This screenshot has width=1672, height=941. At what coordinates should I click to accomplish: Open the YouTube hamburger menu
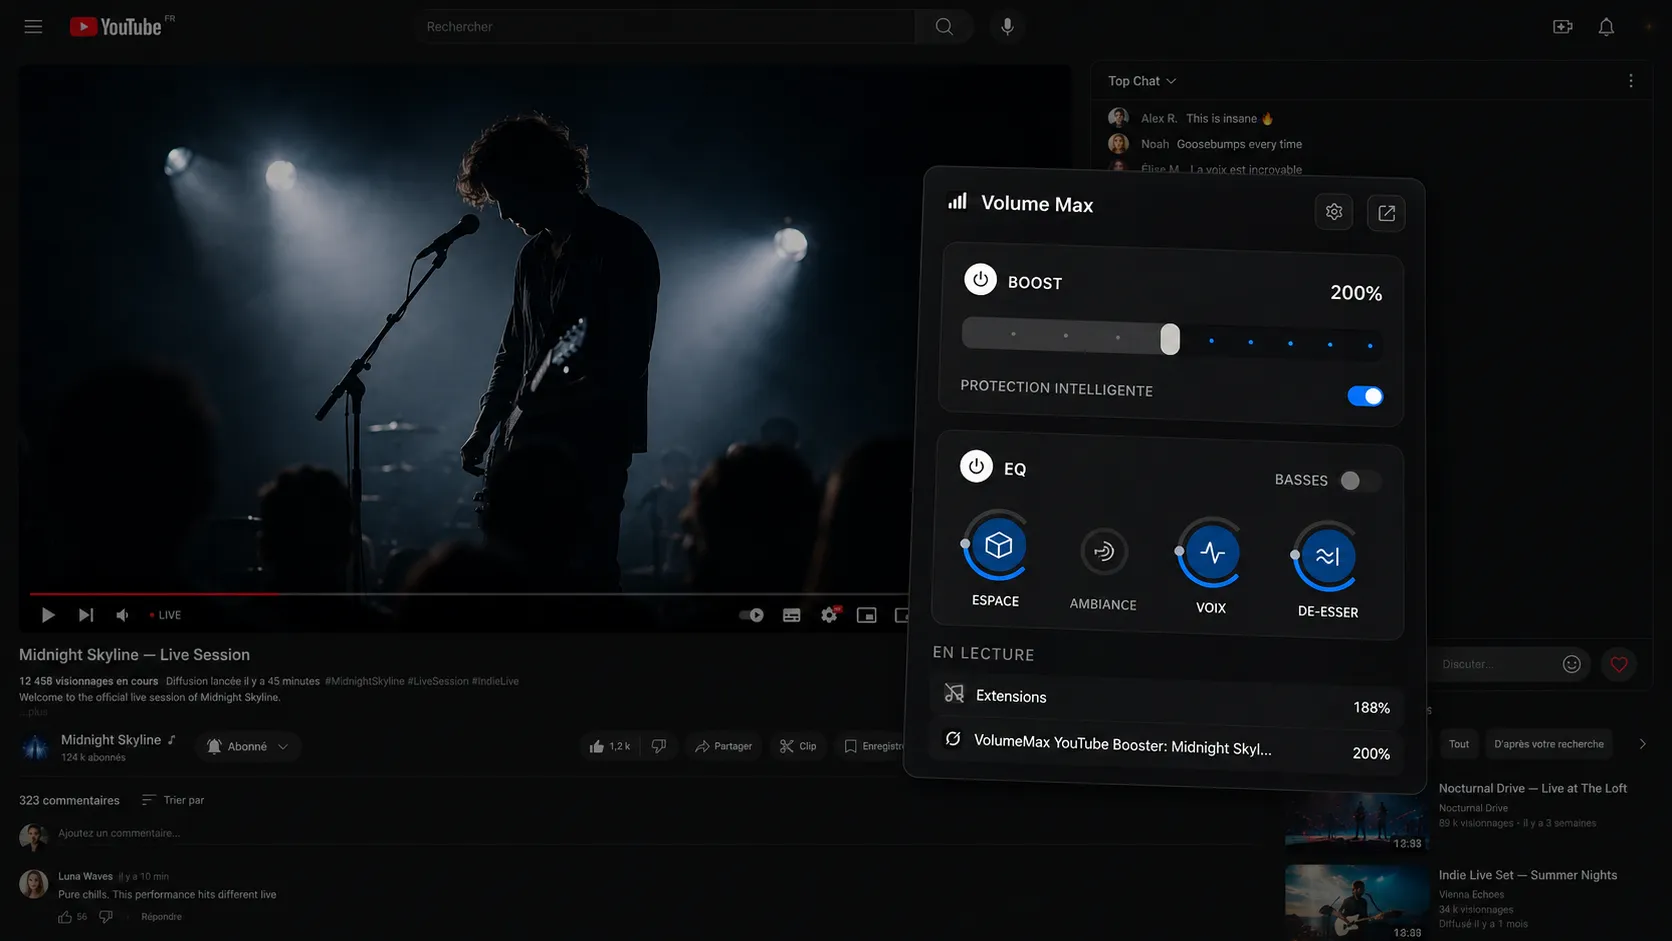[33, 27]
